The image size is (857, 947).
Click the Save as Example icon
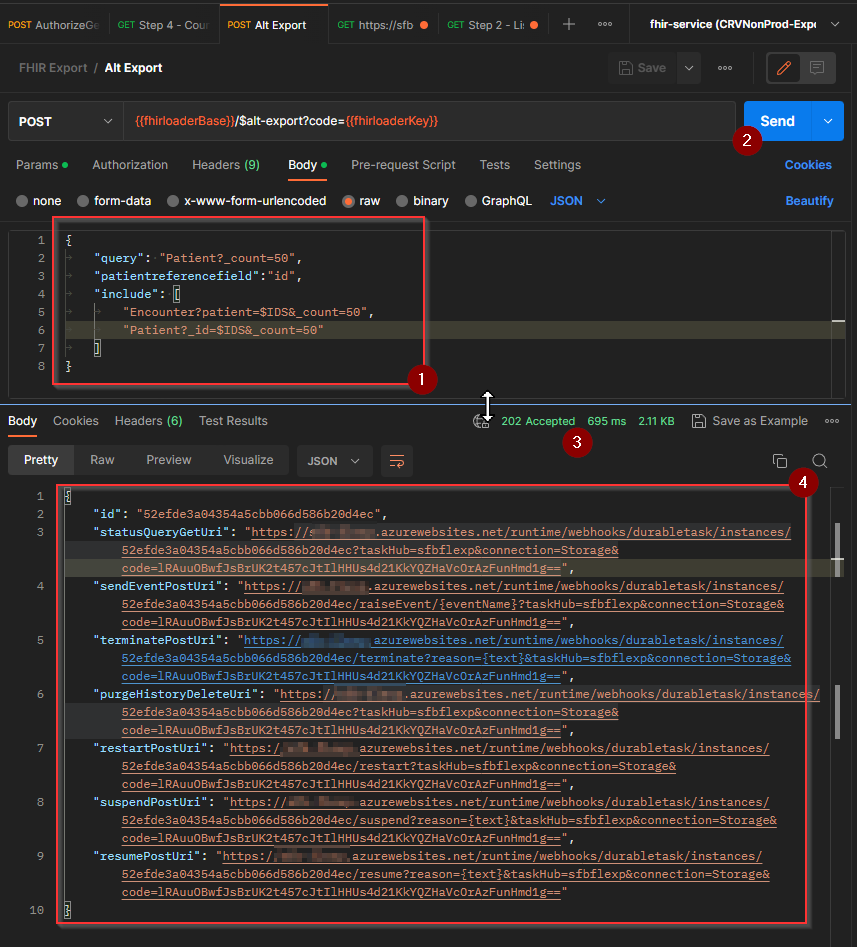[699, 421]
